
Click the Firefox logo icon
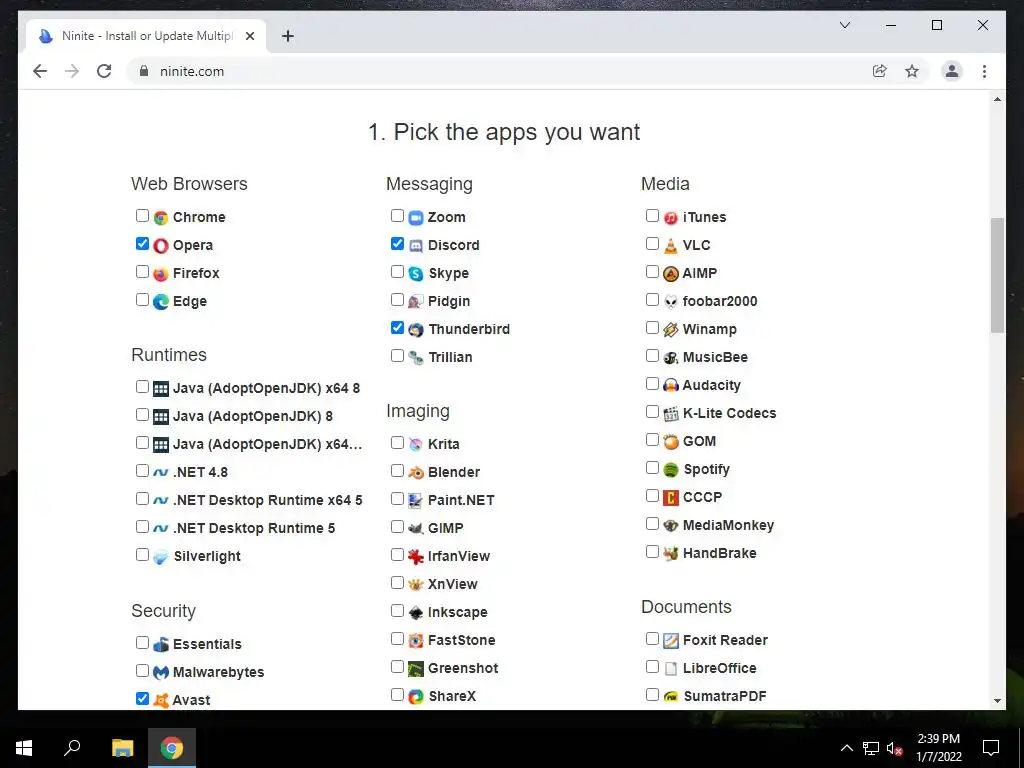(161, 274)
